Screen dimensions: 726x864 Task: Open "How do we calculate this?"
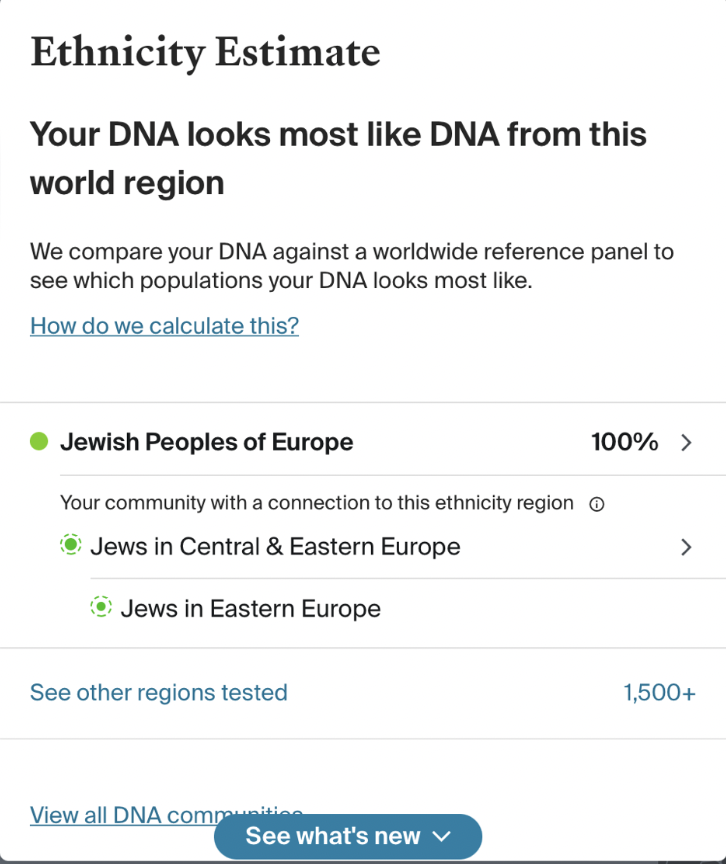[163, 325]
